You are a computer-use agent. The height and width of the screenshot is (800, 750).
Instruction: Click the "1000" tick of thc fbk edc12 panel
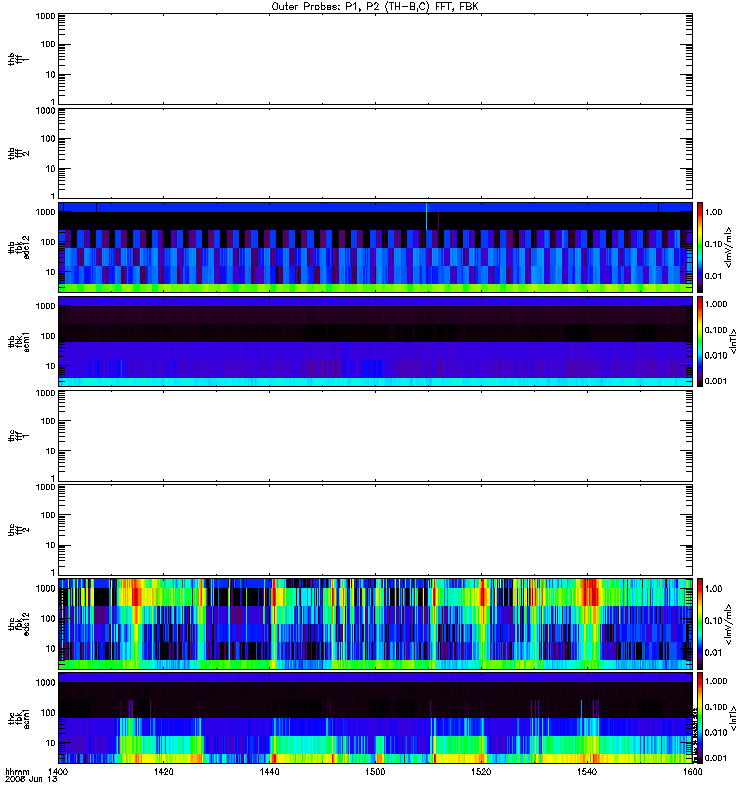(45, 588)
